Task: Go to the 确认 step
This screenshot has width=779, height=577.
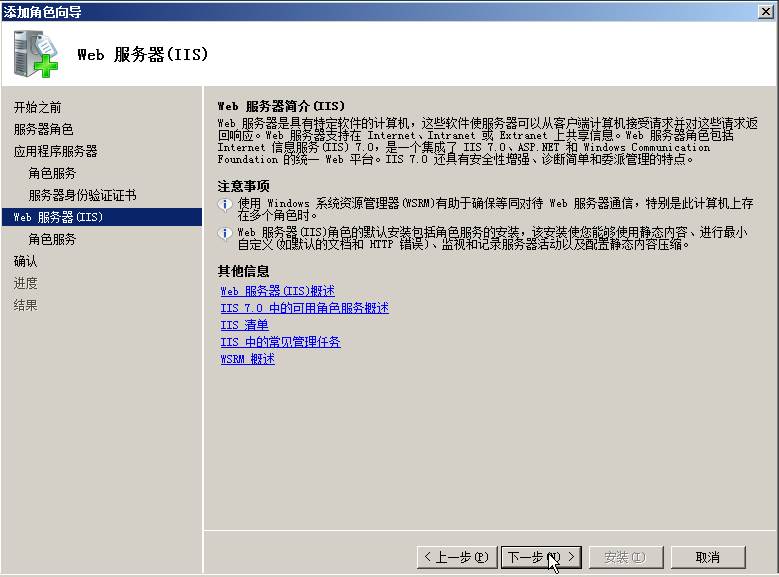Action: [25, 261]
